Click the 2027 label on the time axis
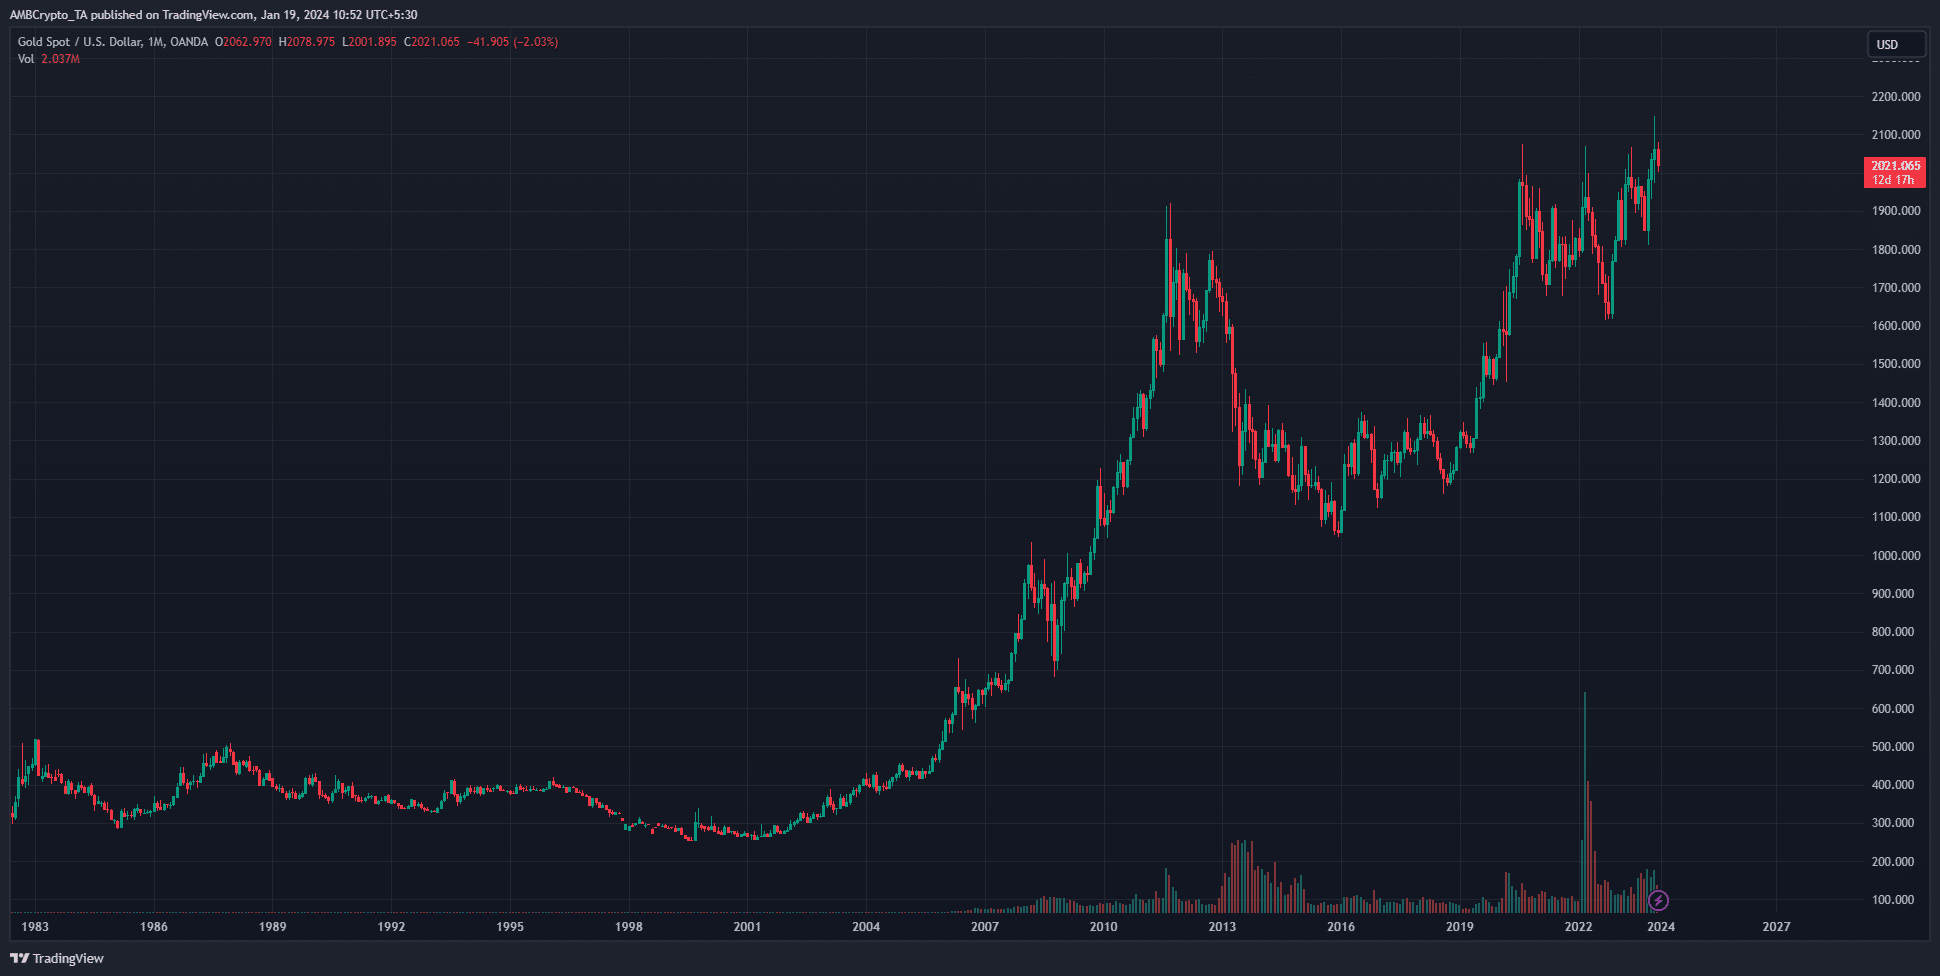Image resolution: width=1940 pixels, height=976 pixels. point(1776,927)
